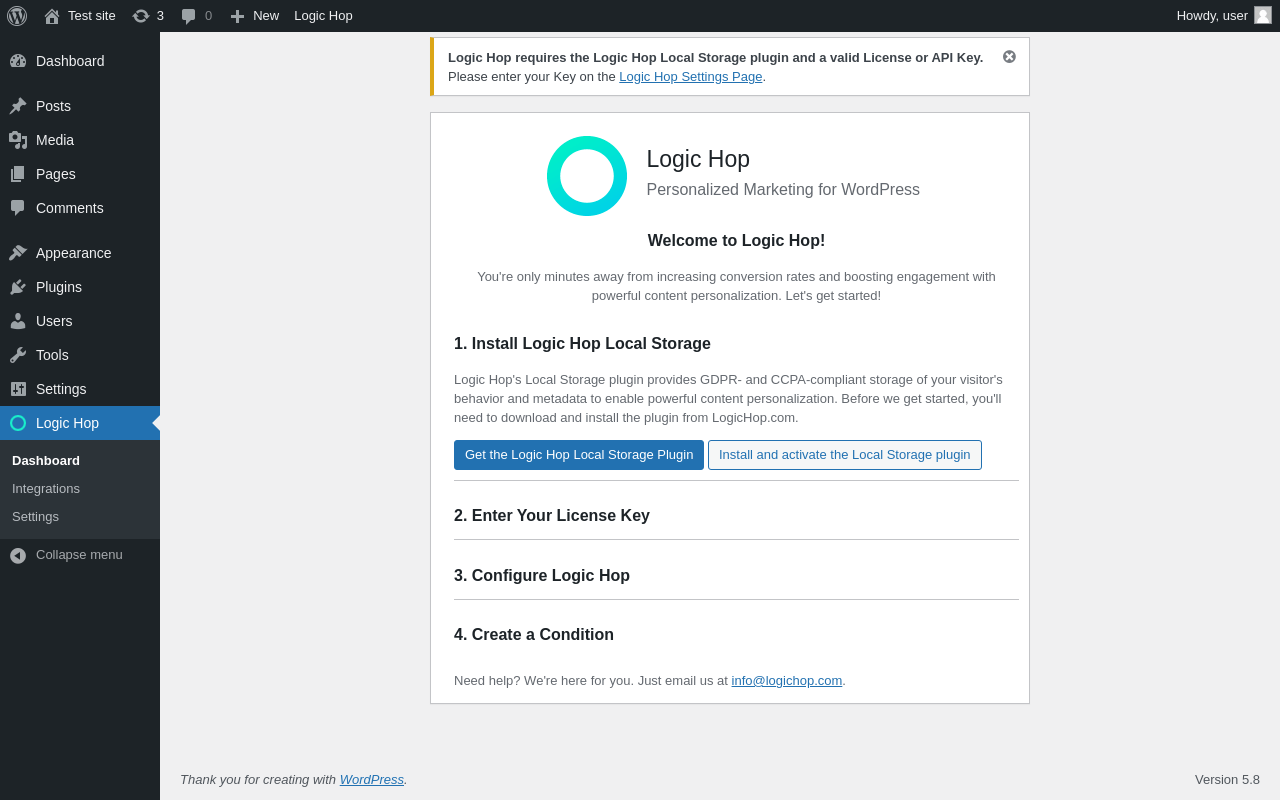1280x800 pixels.
Task: Click the 0 comments count in admin bar
Action: [208, 16]
